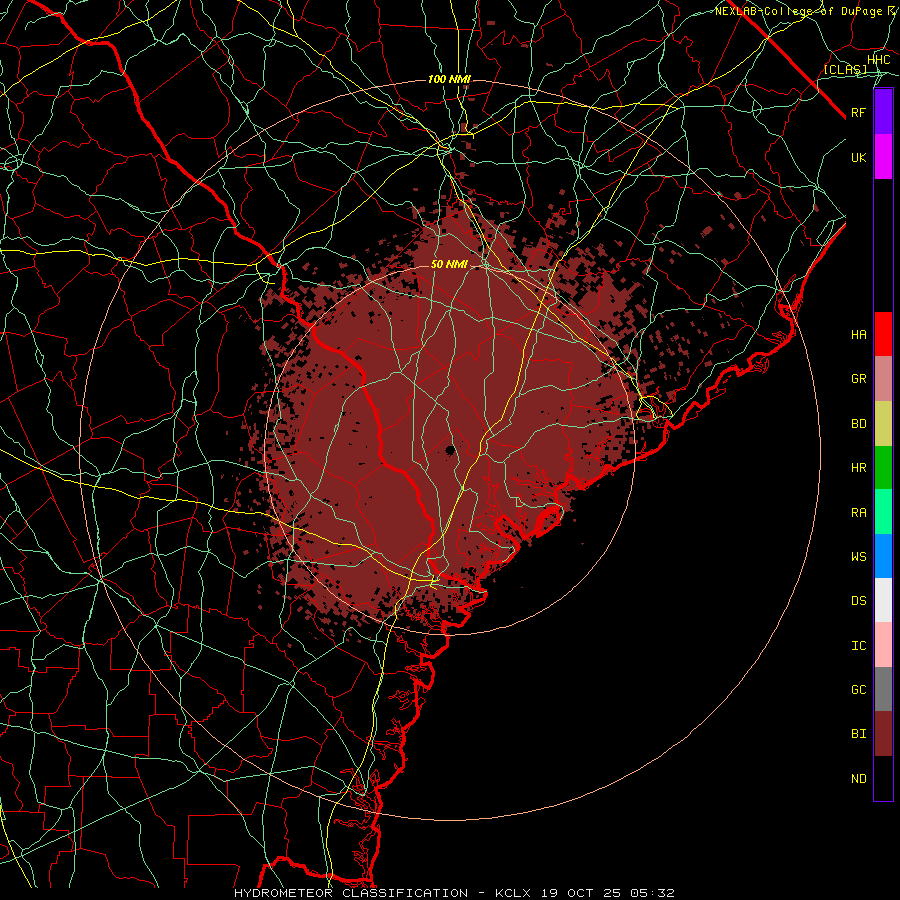Click the 05:32 timestamp

(655, 893)
